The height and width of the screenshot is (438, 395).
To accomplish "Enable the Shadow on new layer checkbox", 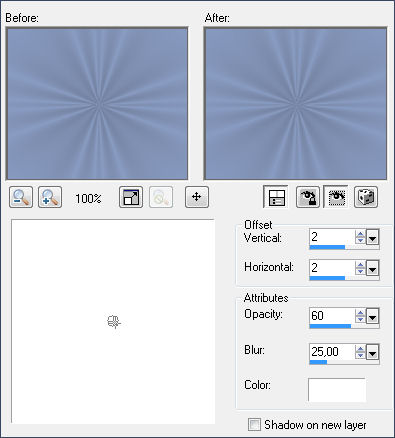I will pos(254,425).
